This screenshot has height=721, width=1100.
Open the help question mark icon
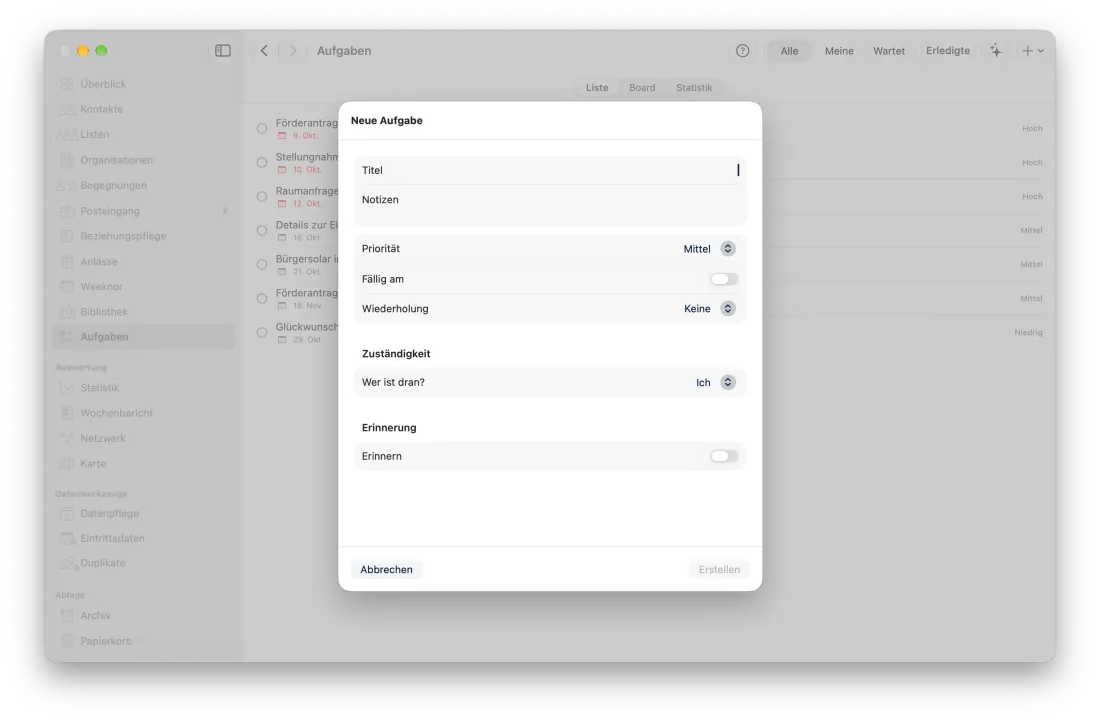point(742,50)
